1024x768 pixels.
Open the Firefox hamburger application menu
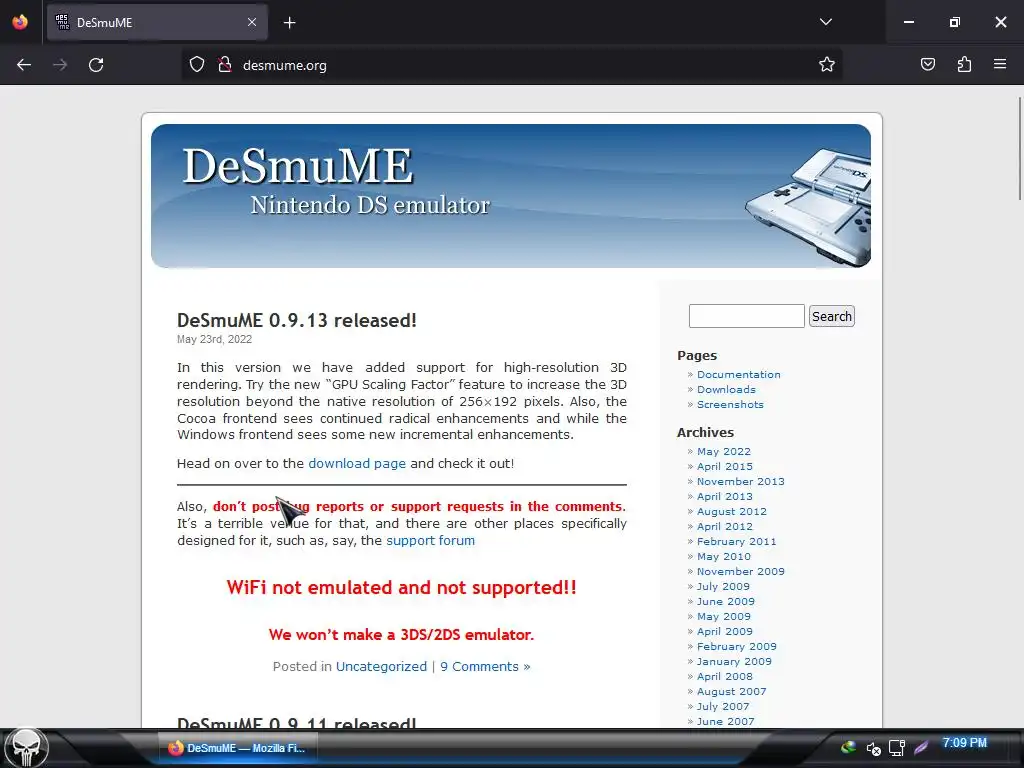(x=1000, y=65)
